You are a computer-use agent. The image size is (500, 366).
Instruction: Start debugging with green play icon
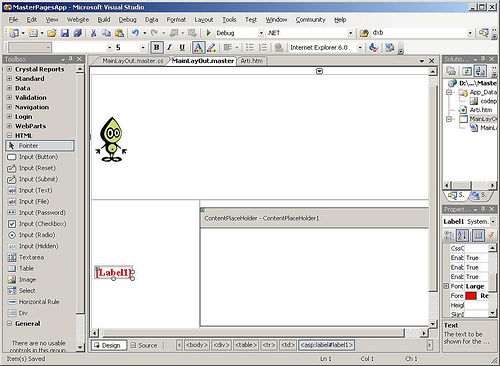pos(209,33)
